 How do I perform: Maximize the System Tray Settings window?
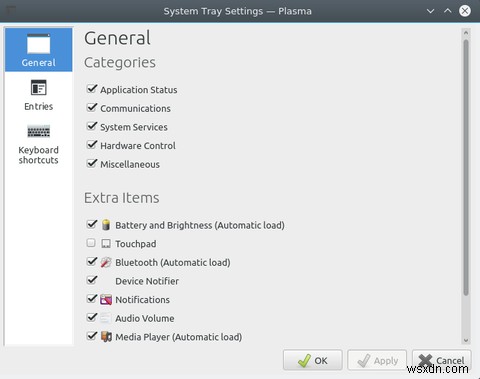coord(448,11)
